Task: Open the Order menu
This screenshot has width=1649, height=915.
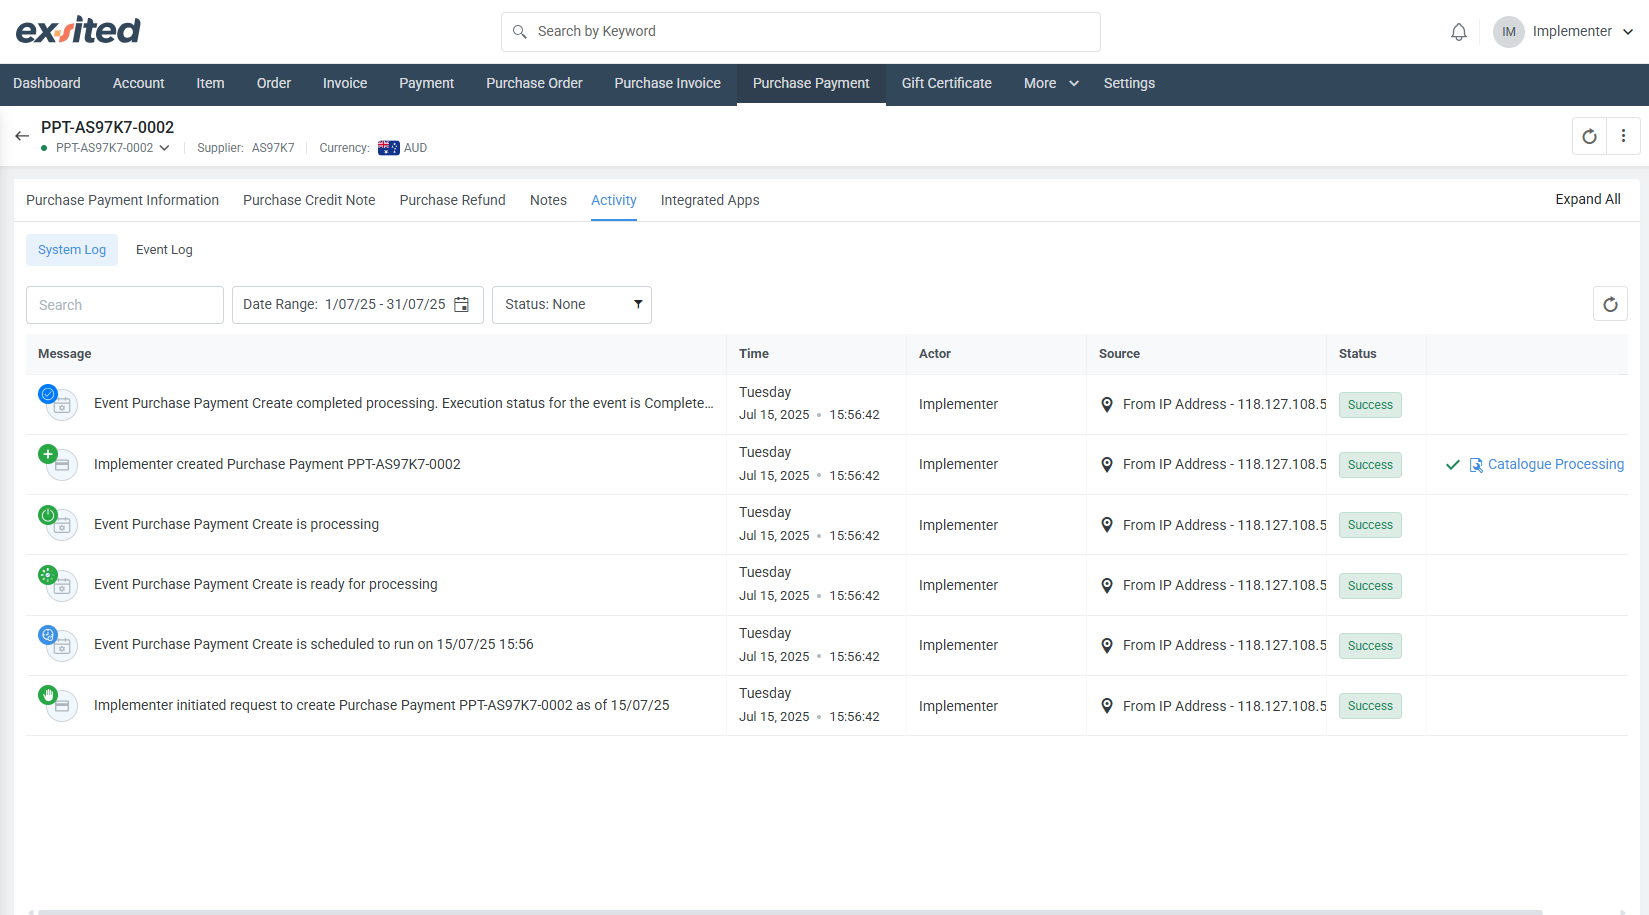Action: point(274,84)
